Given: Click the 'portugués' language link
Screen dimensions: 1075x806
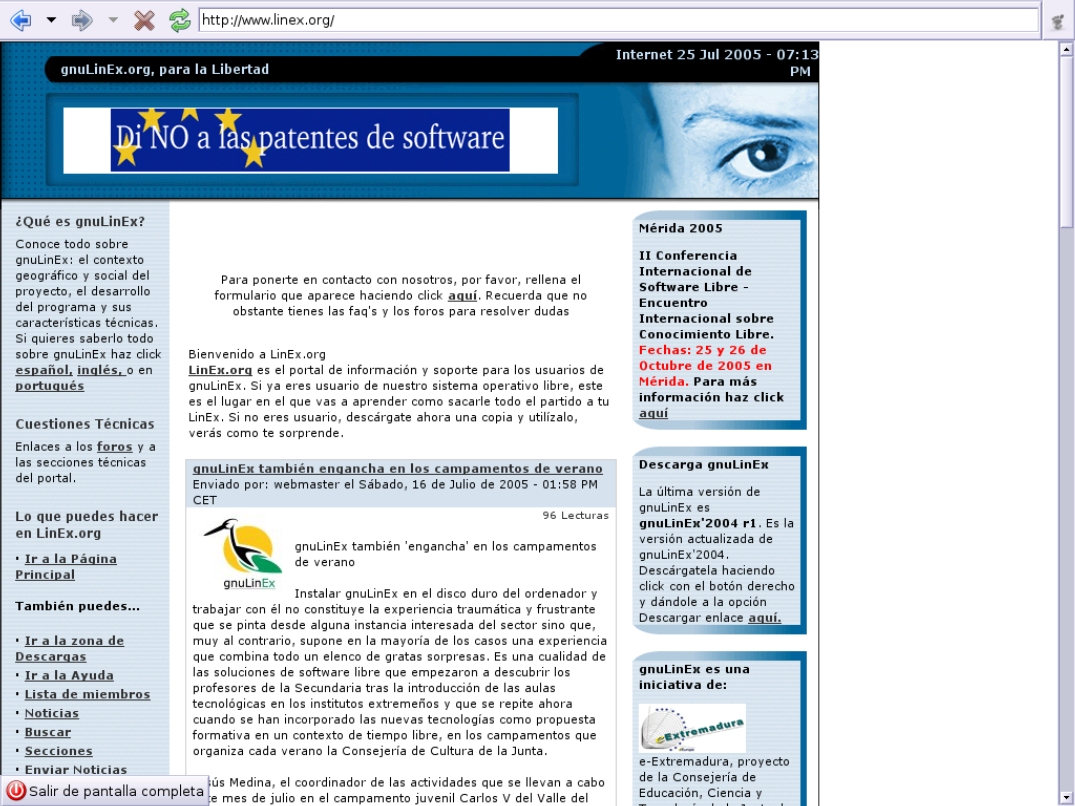Looking at the screenshot, I should tap(50, 386).
